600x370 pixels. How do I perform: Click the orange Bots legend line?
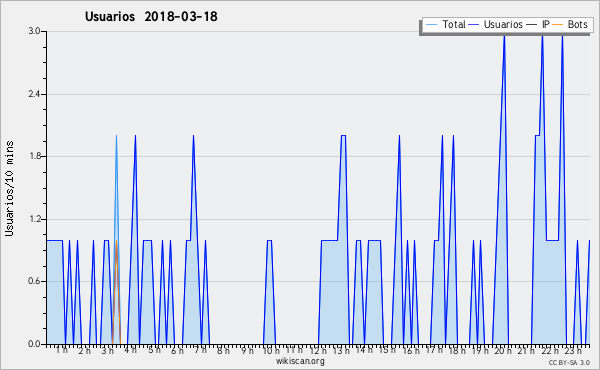coord(558,24)
